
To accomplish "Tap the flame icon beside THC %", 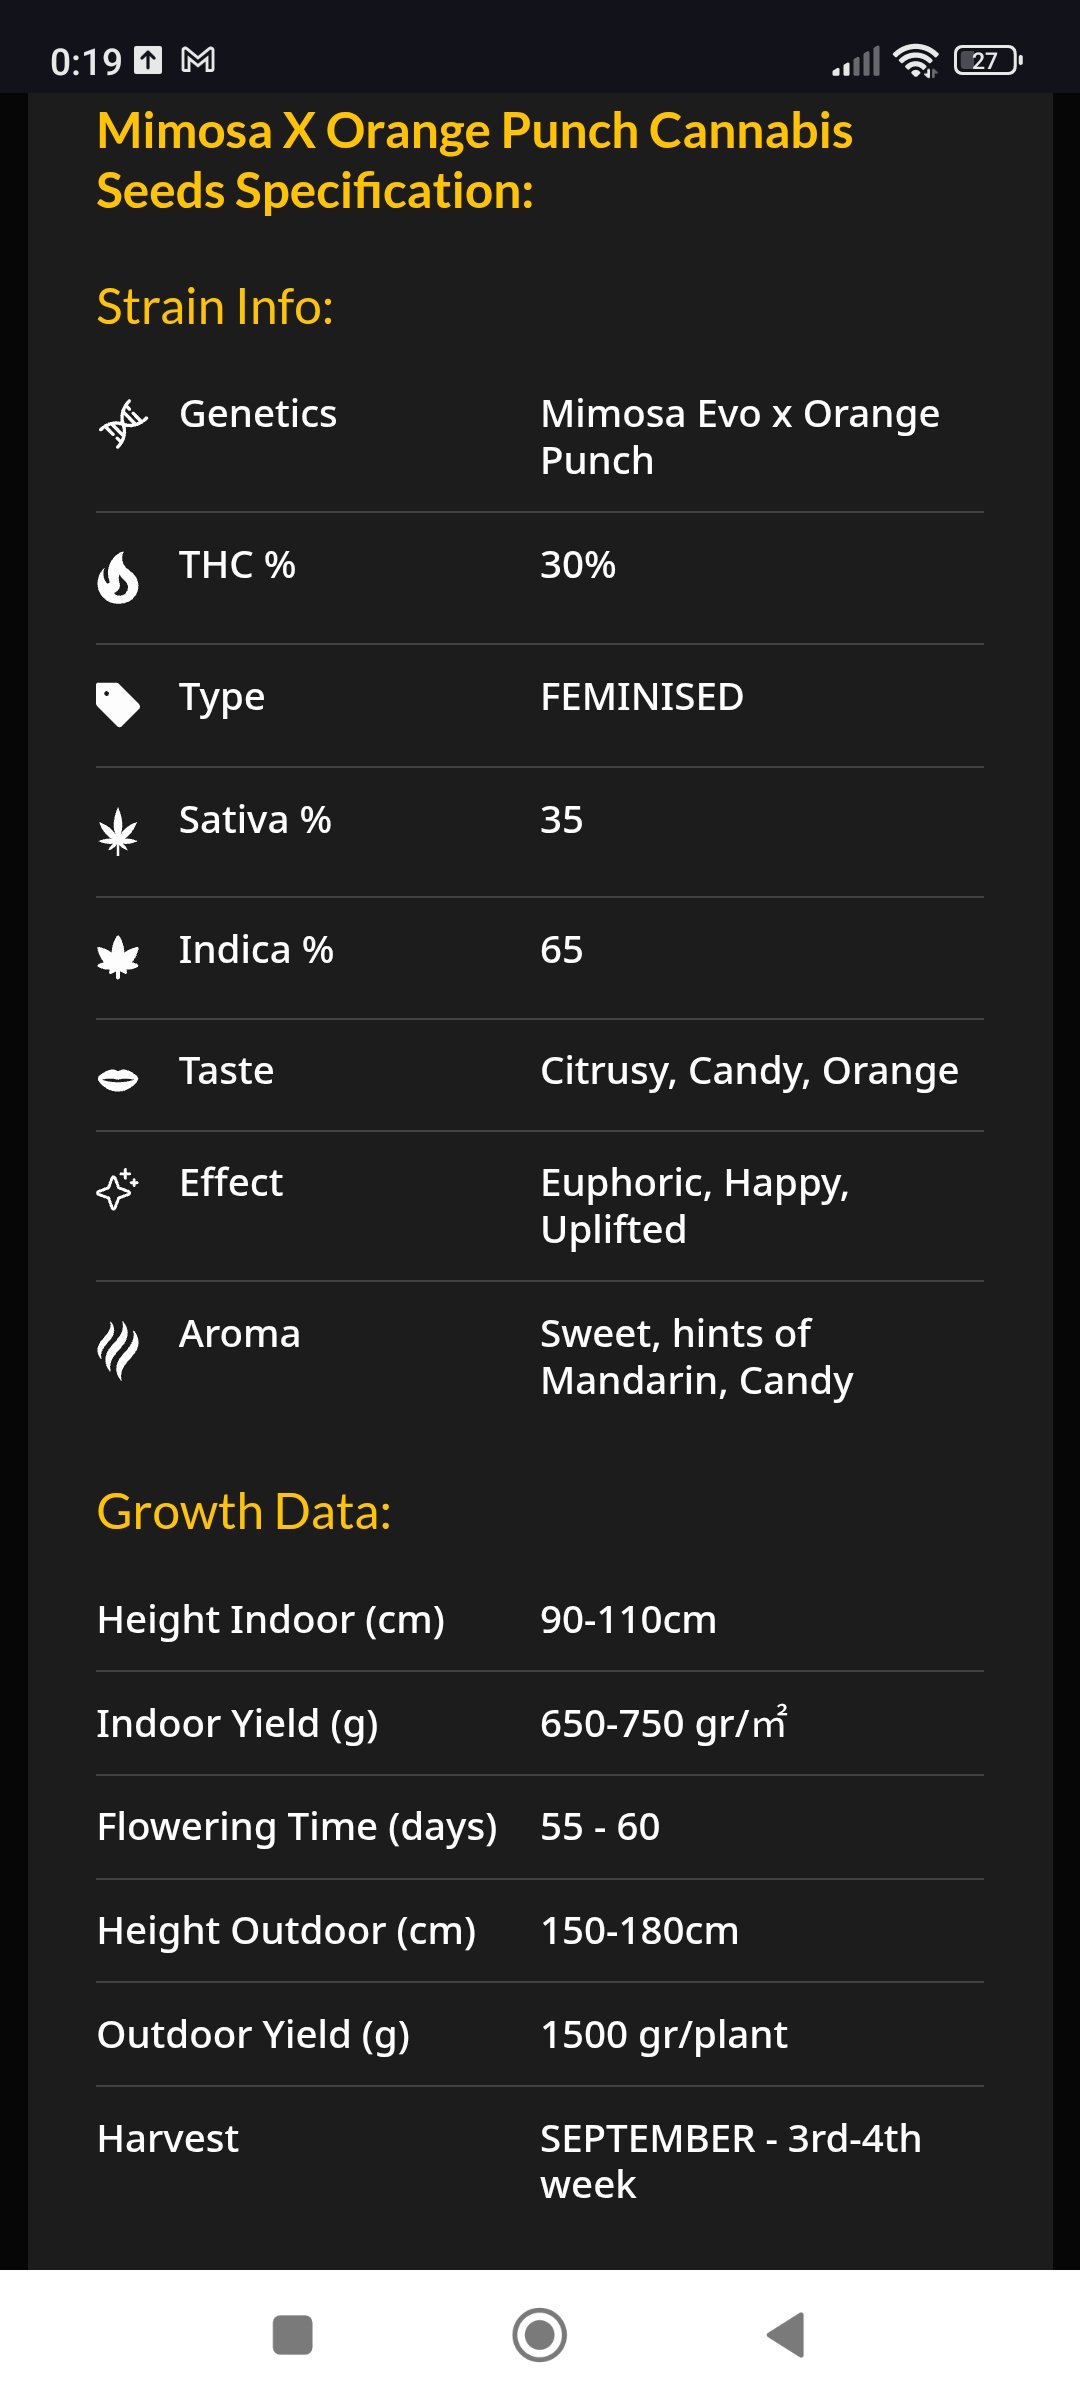I will click(118, 577).
